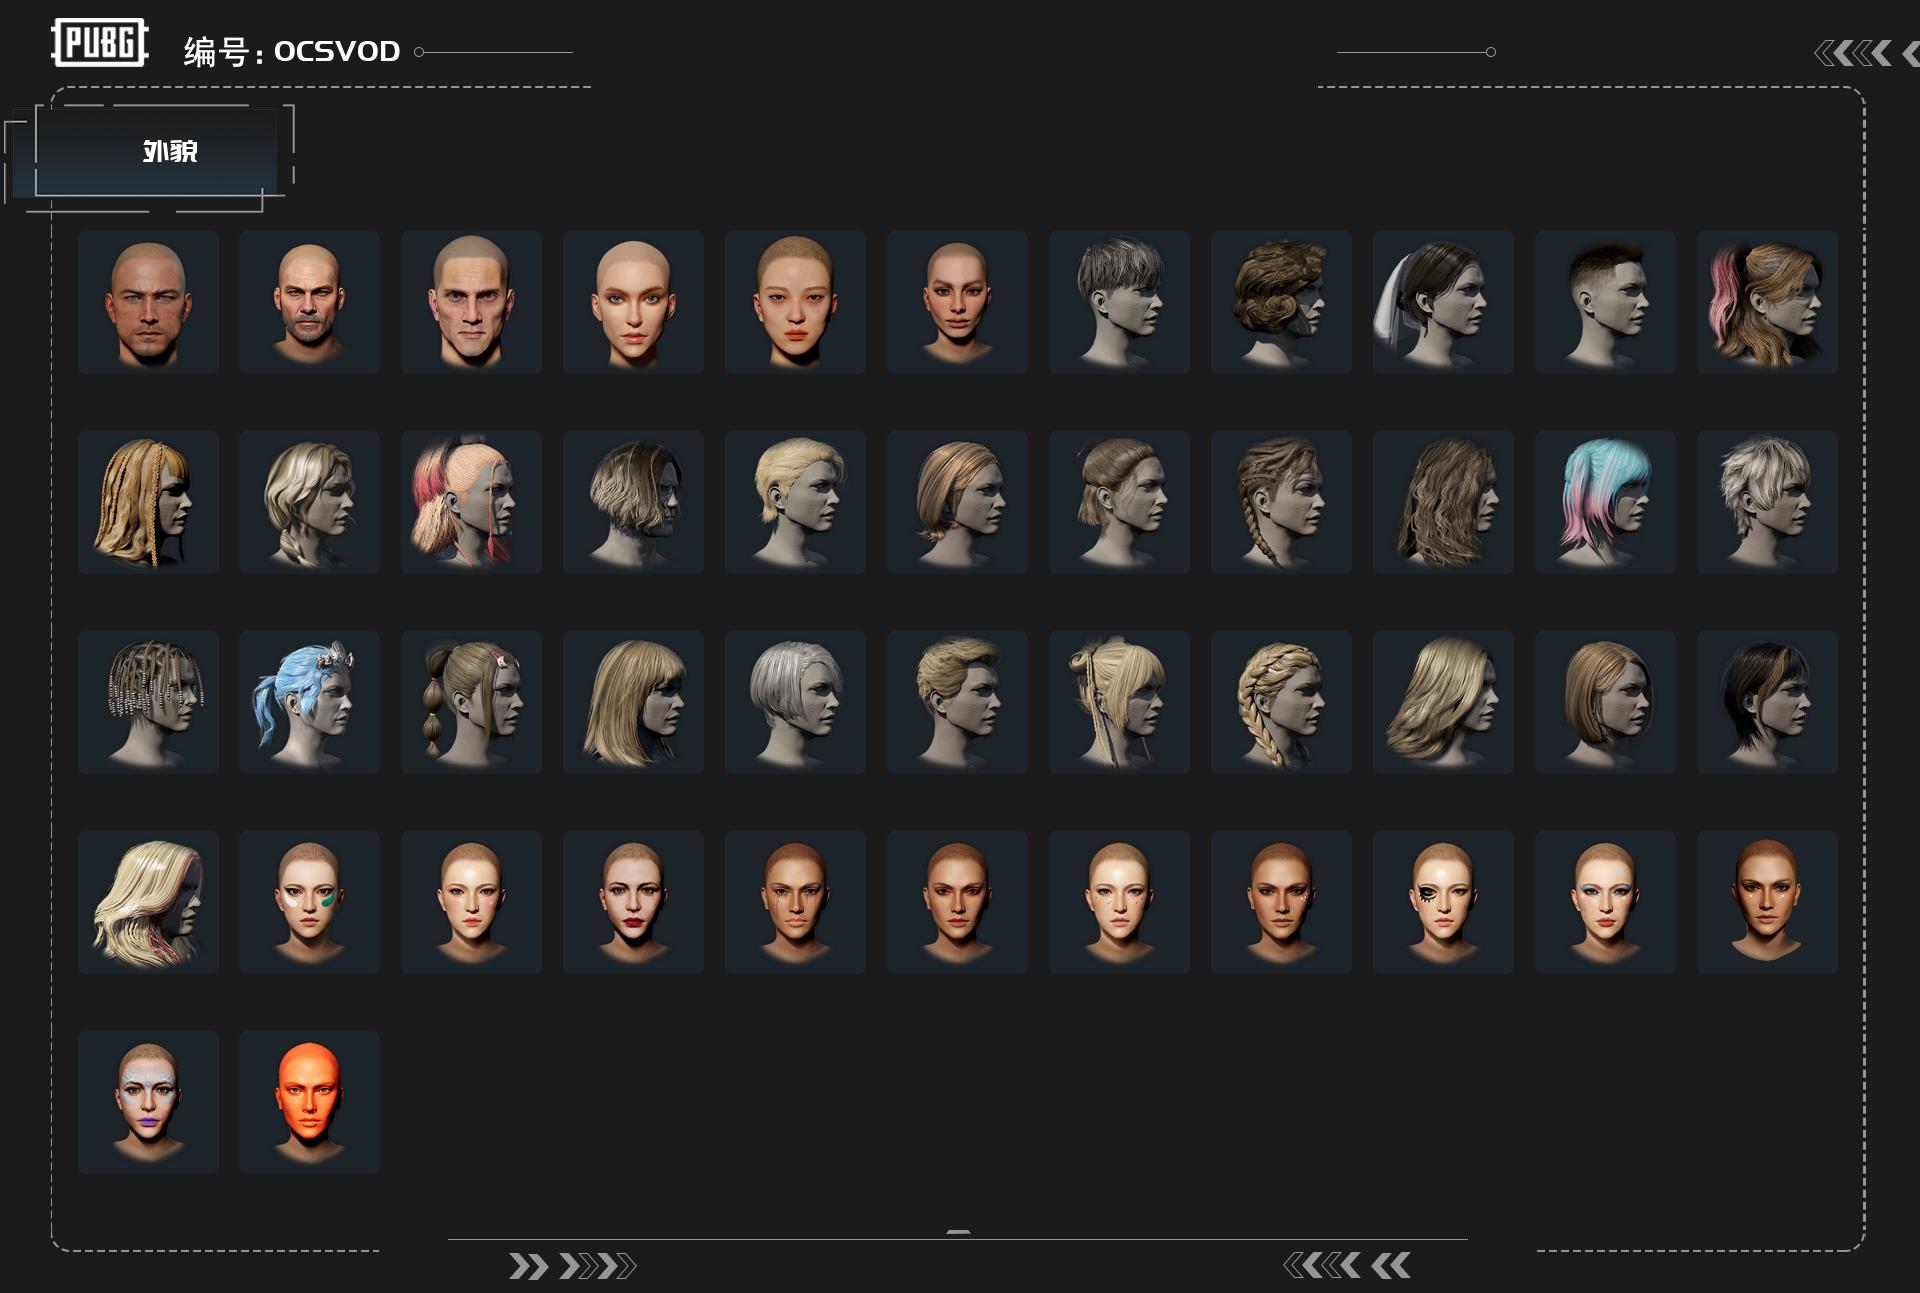The height and width of the screenshot is (1293, 1920).
Task: Choose the blue ponytail with hair ornaments
Action: 309,702
